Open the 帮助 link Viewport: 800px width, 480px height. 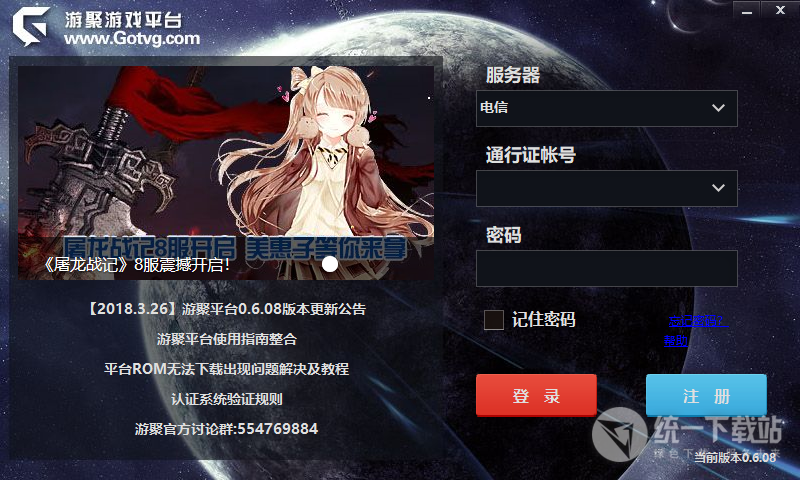(676, 340)
